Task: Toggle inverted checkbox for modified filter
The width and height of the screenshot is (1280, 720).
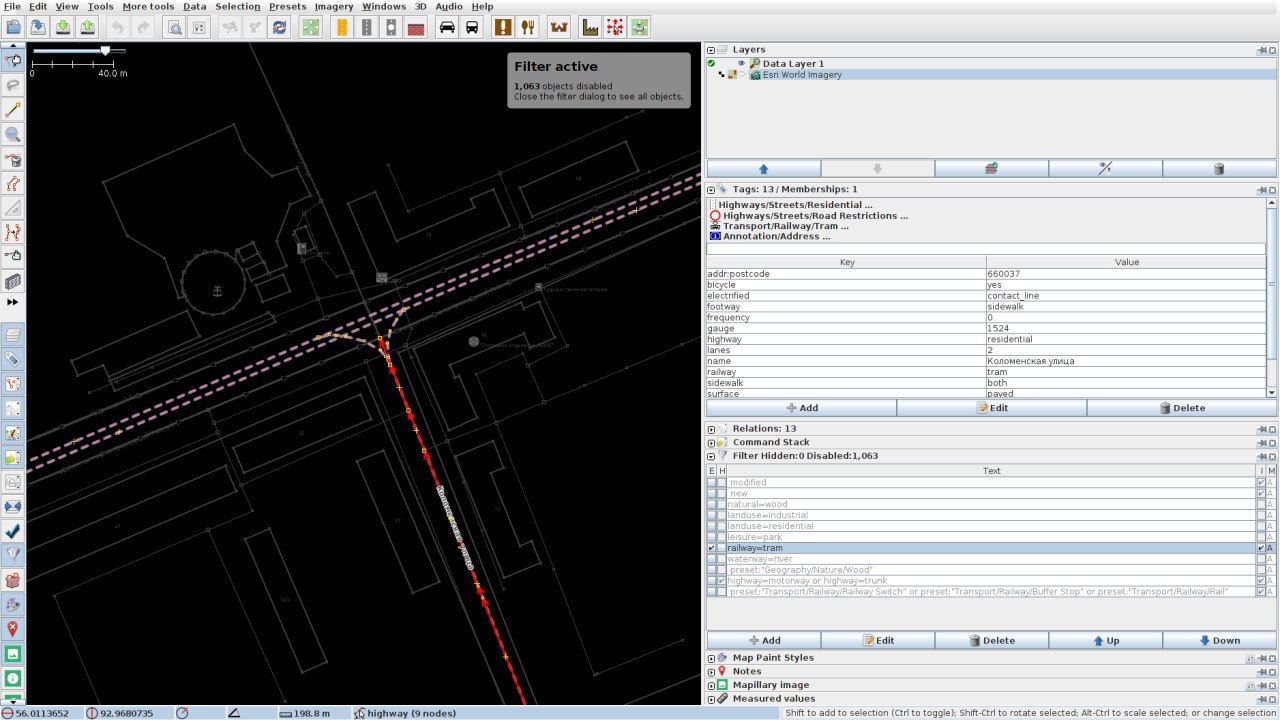Action: 1261,482
